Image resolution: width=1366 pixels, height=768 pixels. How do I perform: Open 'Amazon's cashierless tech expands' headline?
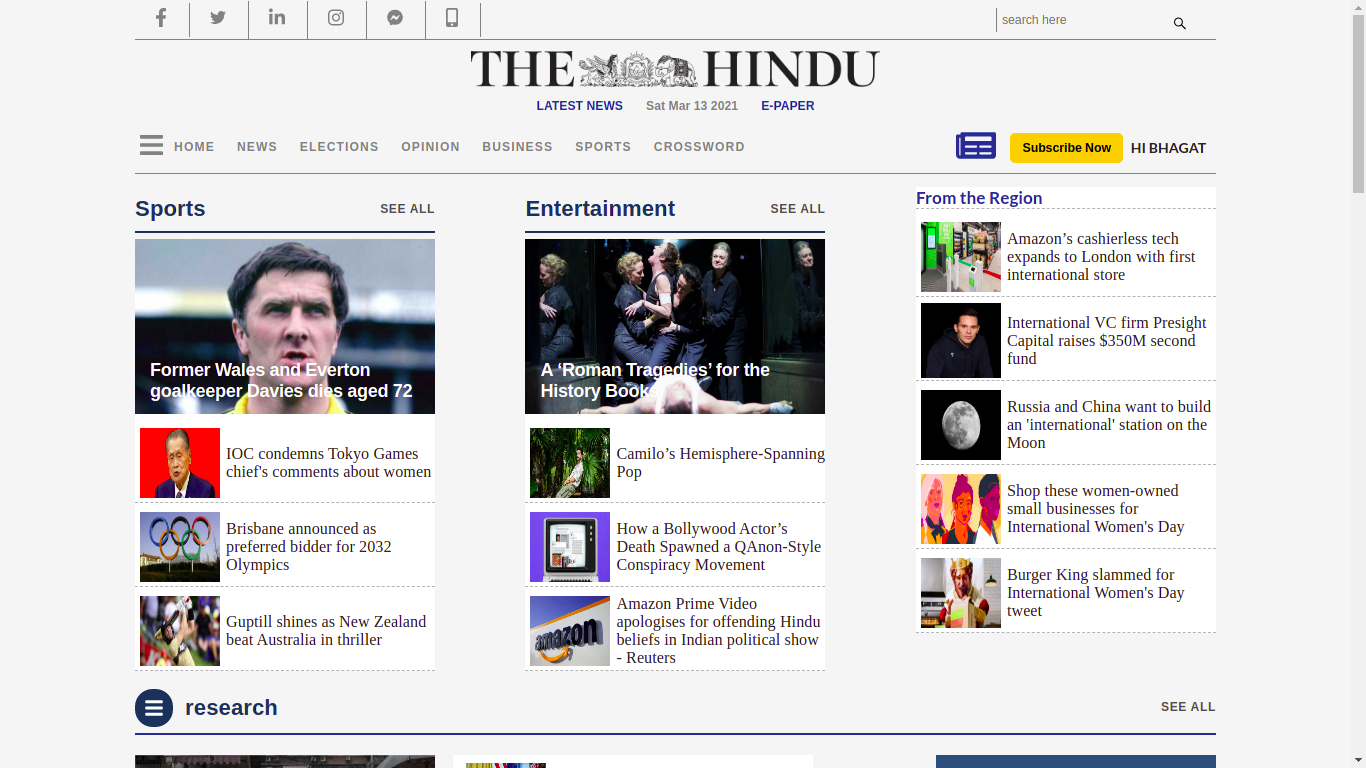coord(1101,257)
